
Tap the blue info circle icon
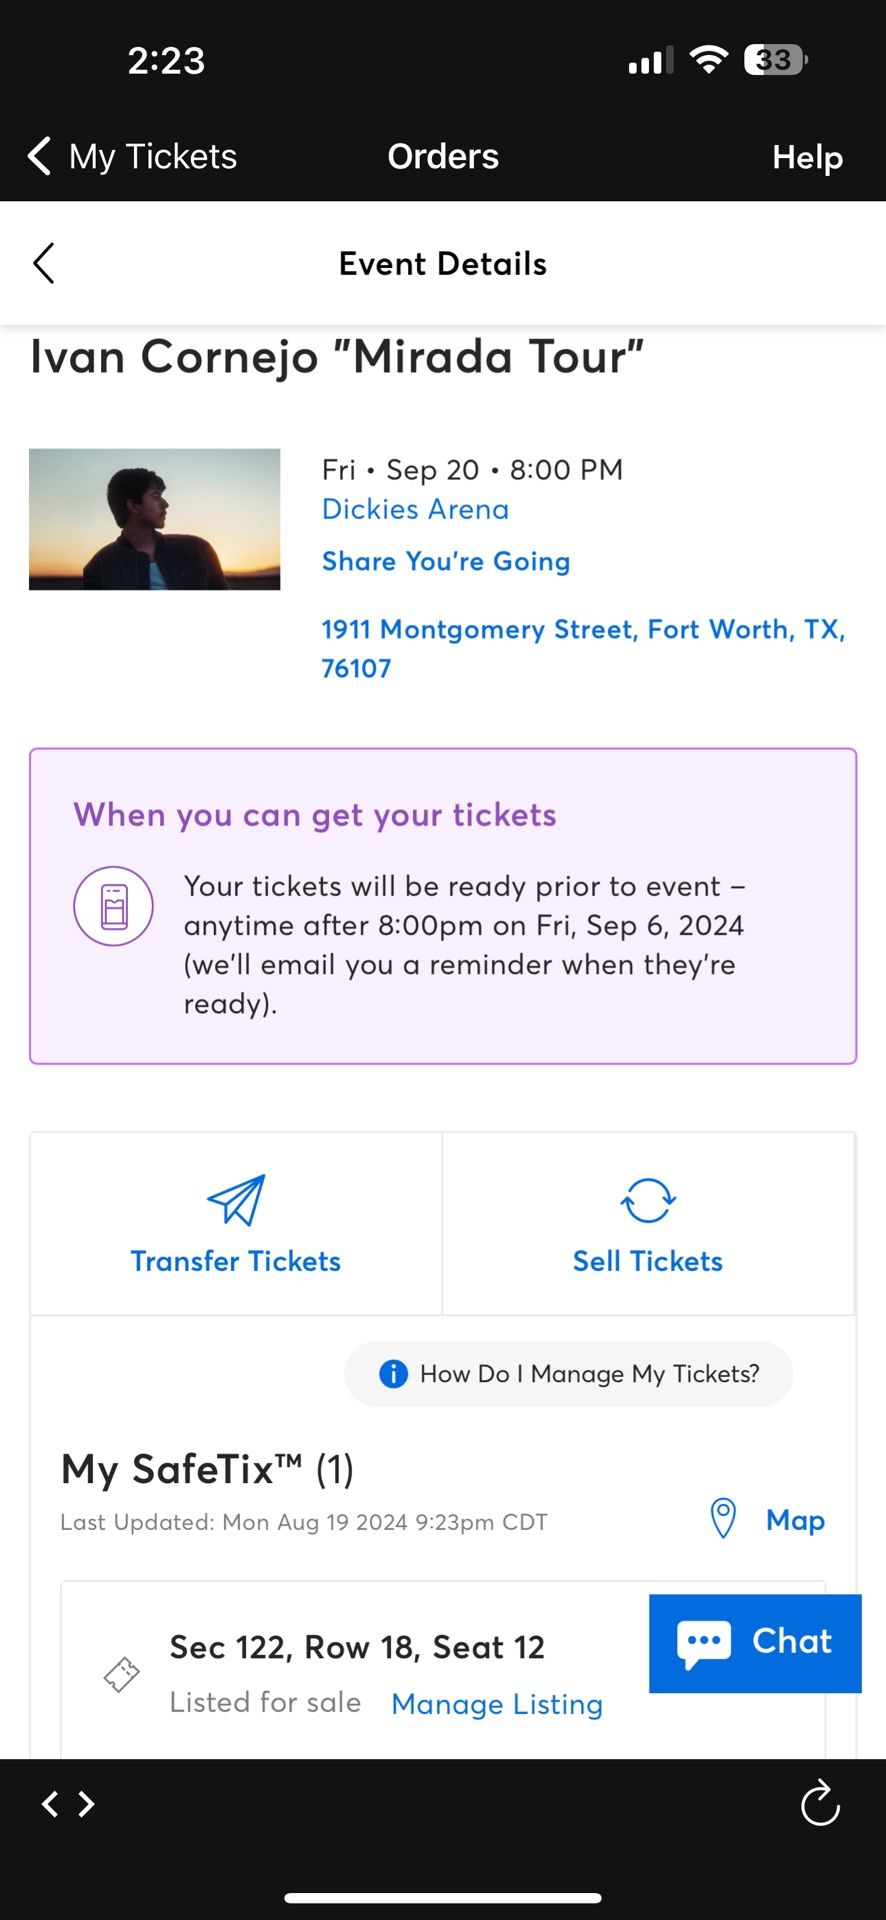[x=393, y=1374]
